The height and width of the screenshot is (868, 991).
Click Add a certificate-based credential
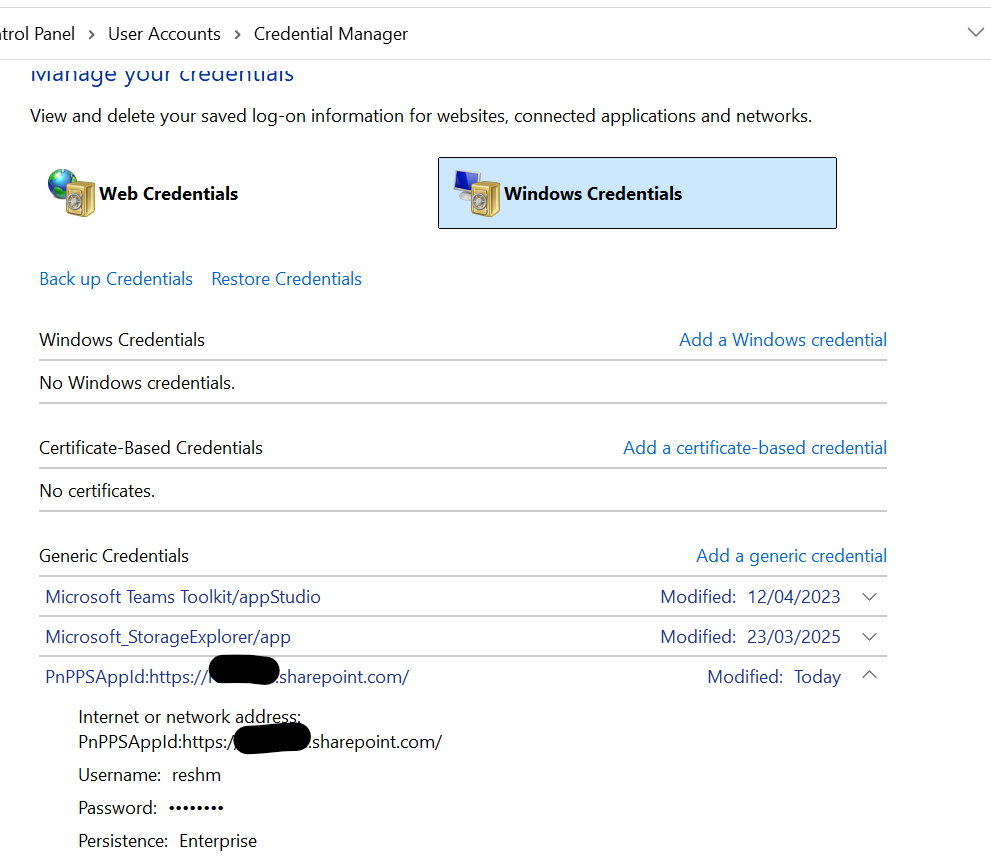pyautogui.click(x=754, y=447)
